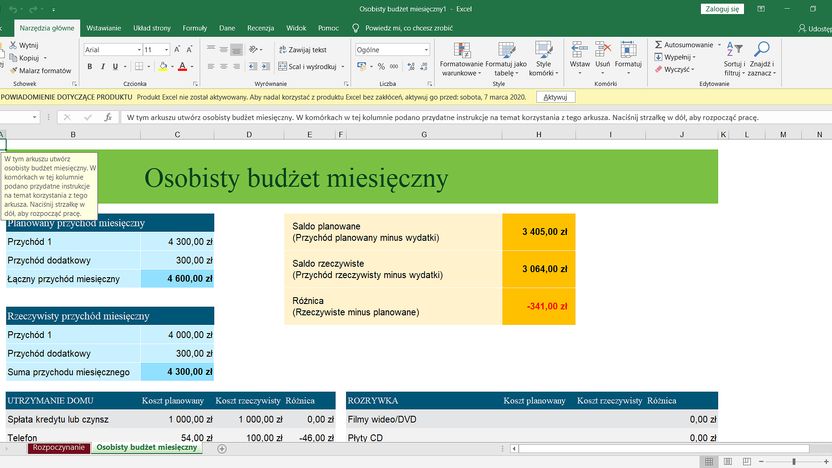Open the Formuły ribbon tab
The width and height of the screenshot is (832, 468).
coord(195,28)
